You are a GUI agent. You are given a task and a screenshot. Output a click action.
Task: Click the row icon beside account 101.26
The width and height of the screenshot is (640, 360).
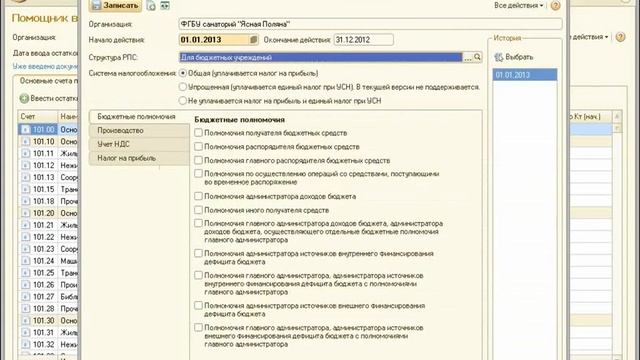click(25, 285)
